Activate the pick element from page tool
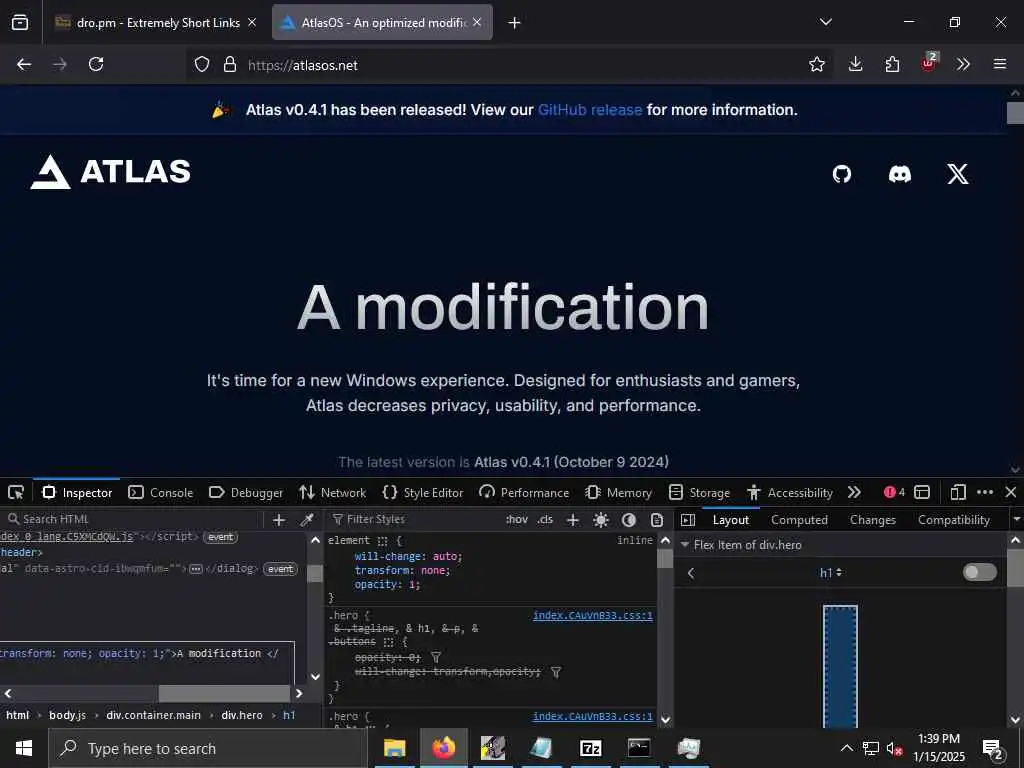This screenshot has height=768, width=1024. 16,492
